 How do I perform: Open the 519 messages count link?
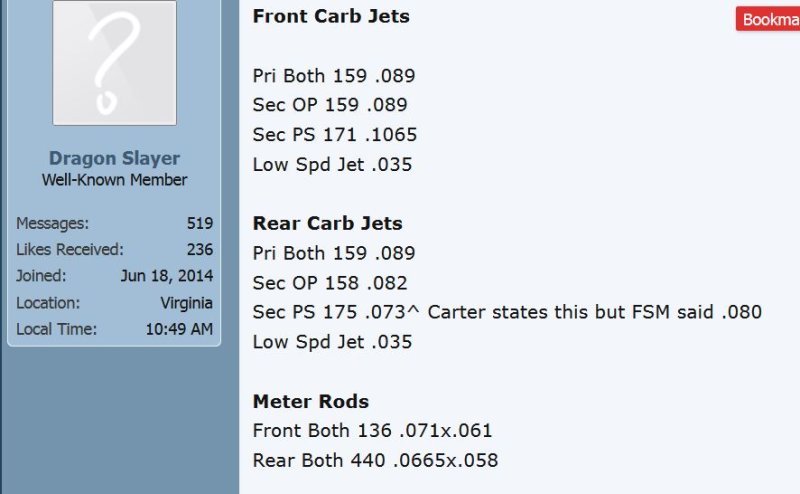point(199,224)
